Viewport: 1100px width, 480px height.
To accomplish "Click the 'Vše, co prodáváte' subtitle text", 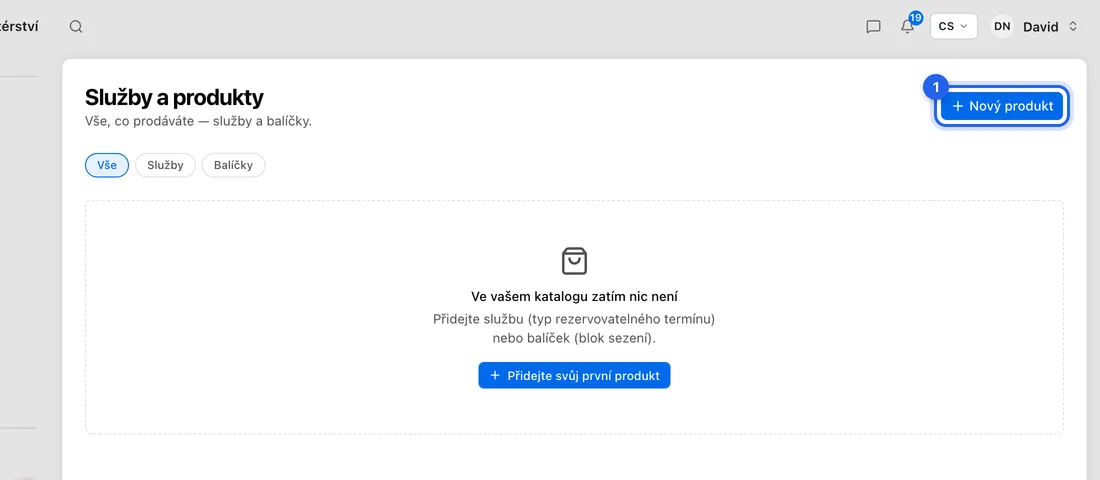I will (x=198, y=121).
